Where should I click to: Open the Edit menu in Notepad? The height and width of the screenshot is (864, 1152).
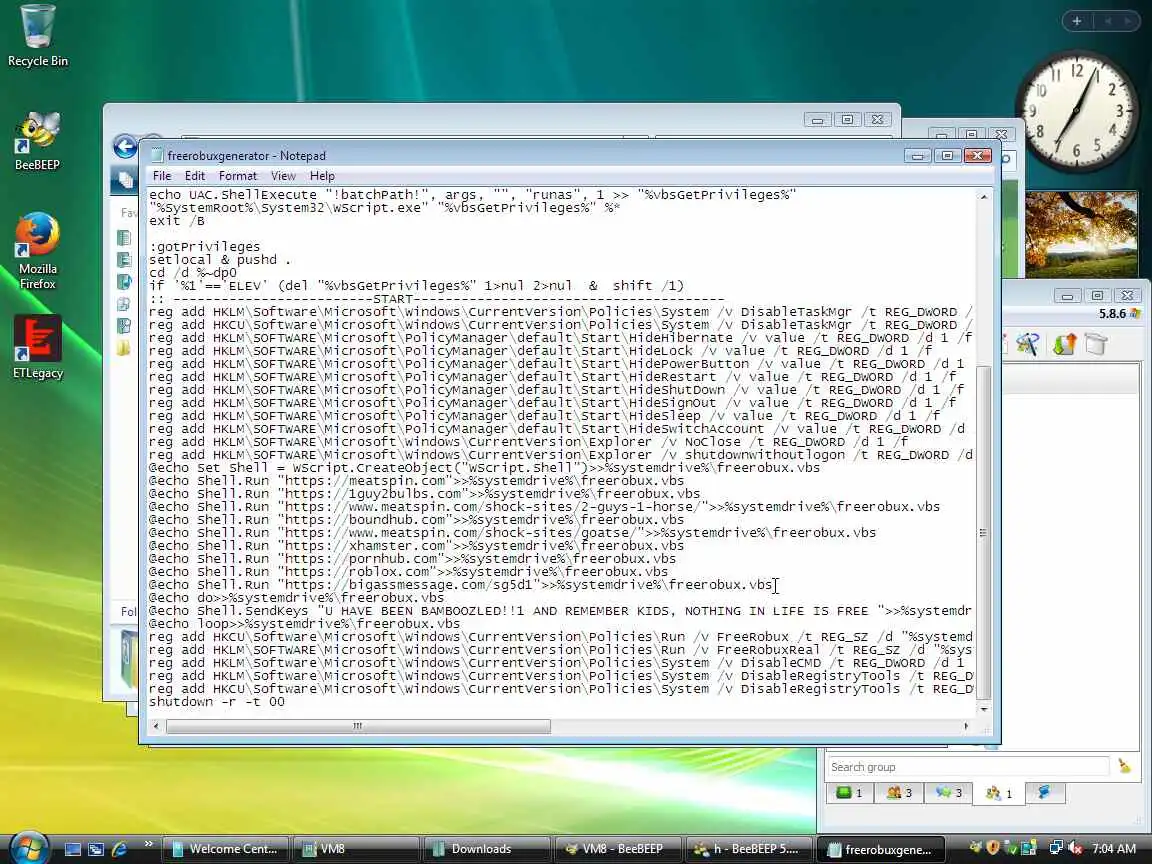pos(195,176)
